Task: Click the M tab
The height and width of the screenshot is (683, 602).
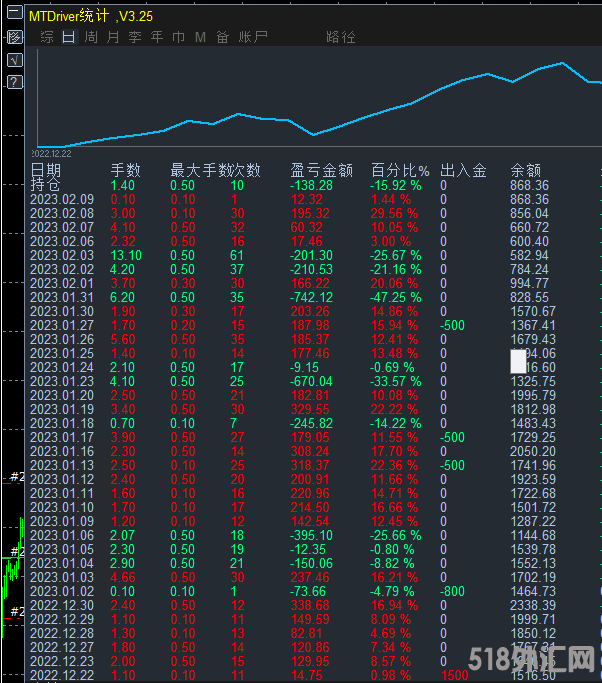Action: tap(200, 38)
